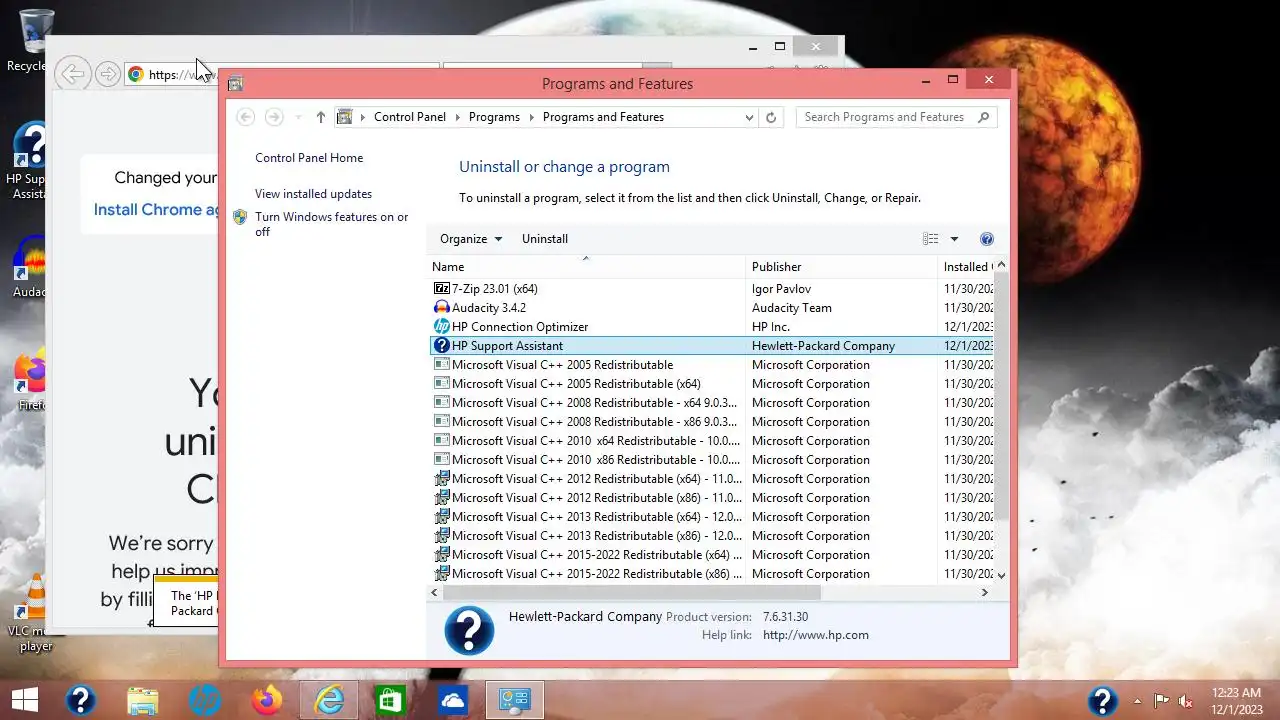Sort list by Name column header
This screenshot has height=720, width=1280.
(586, 267)
